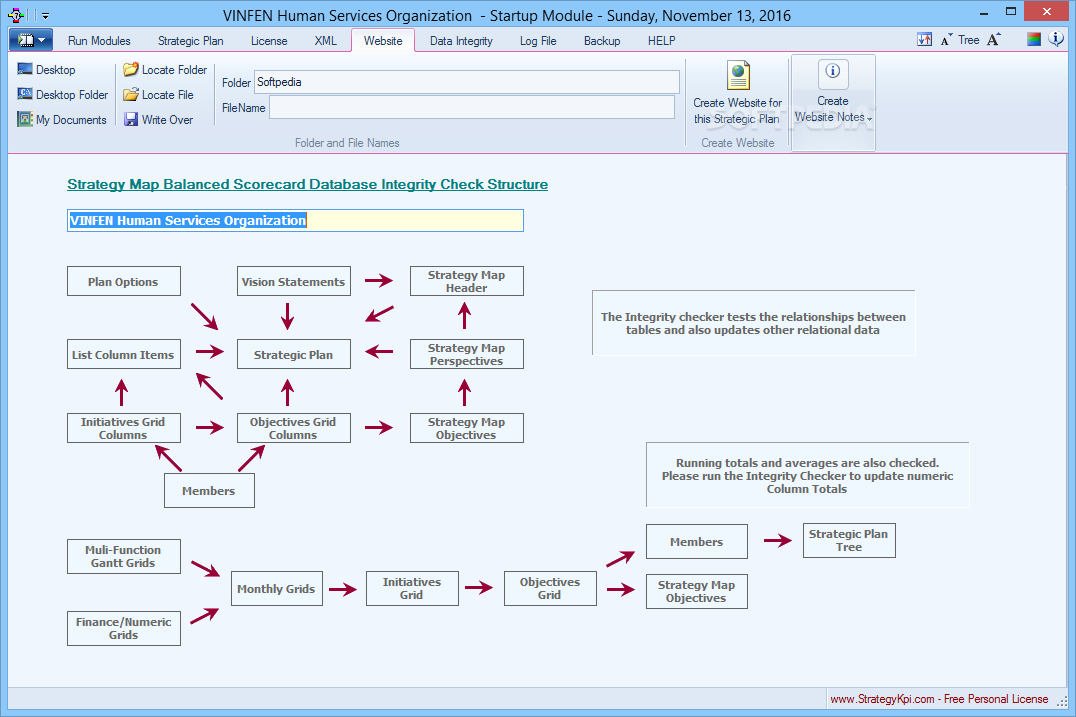Click the List Column Items box
This screenshot has width=1076, height=717.
pyautogui.click(x=124, y=354)
